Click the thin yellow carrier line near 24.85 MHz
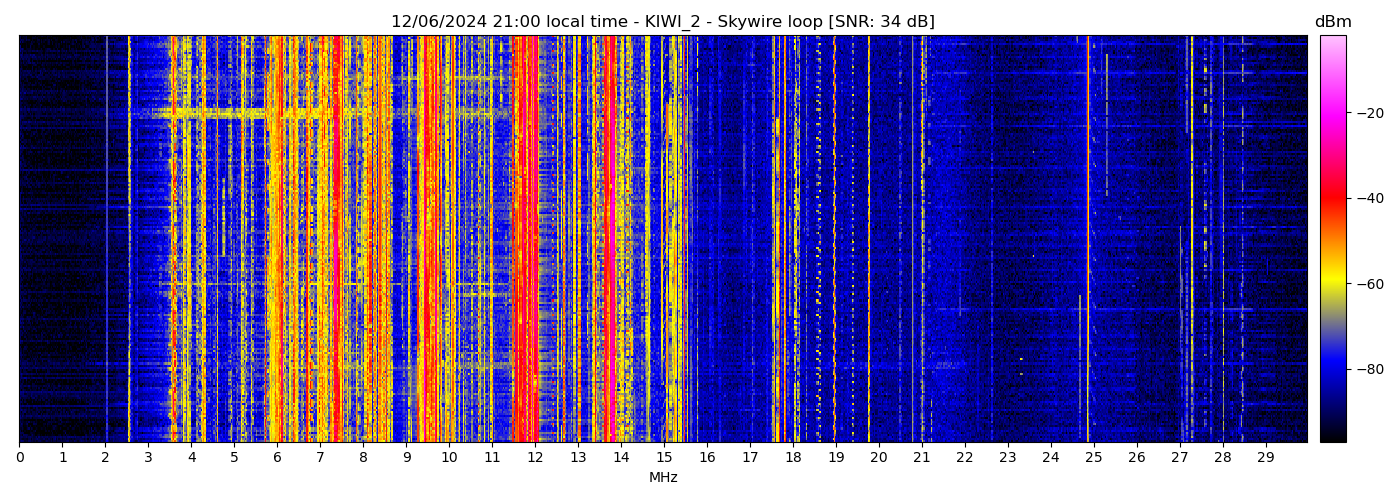This screenshot has height=500, width=1400. (x=1088, y=240)
